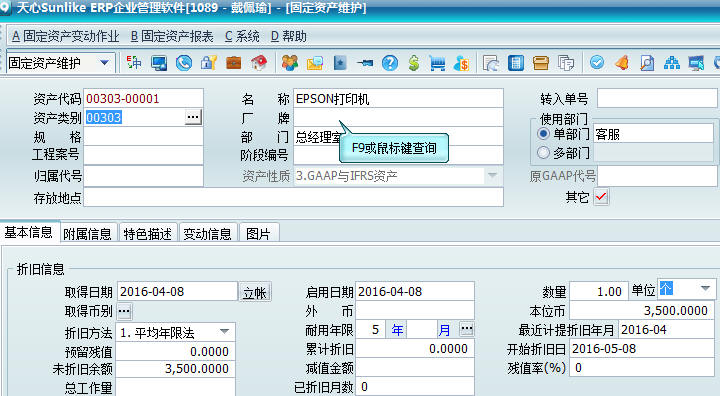
Task: Click the 立帐 button
Action: click(x=255, y=292)
